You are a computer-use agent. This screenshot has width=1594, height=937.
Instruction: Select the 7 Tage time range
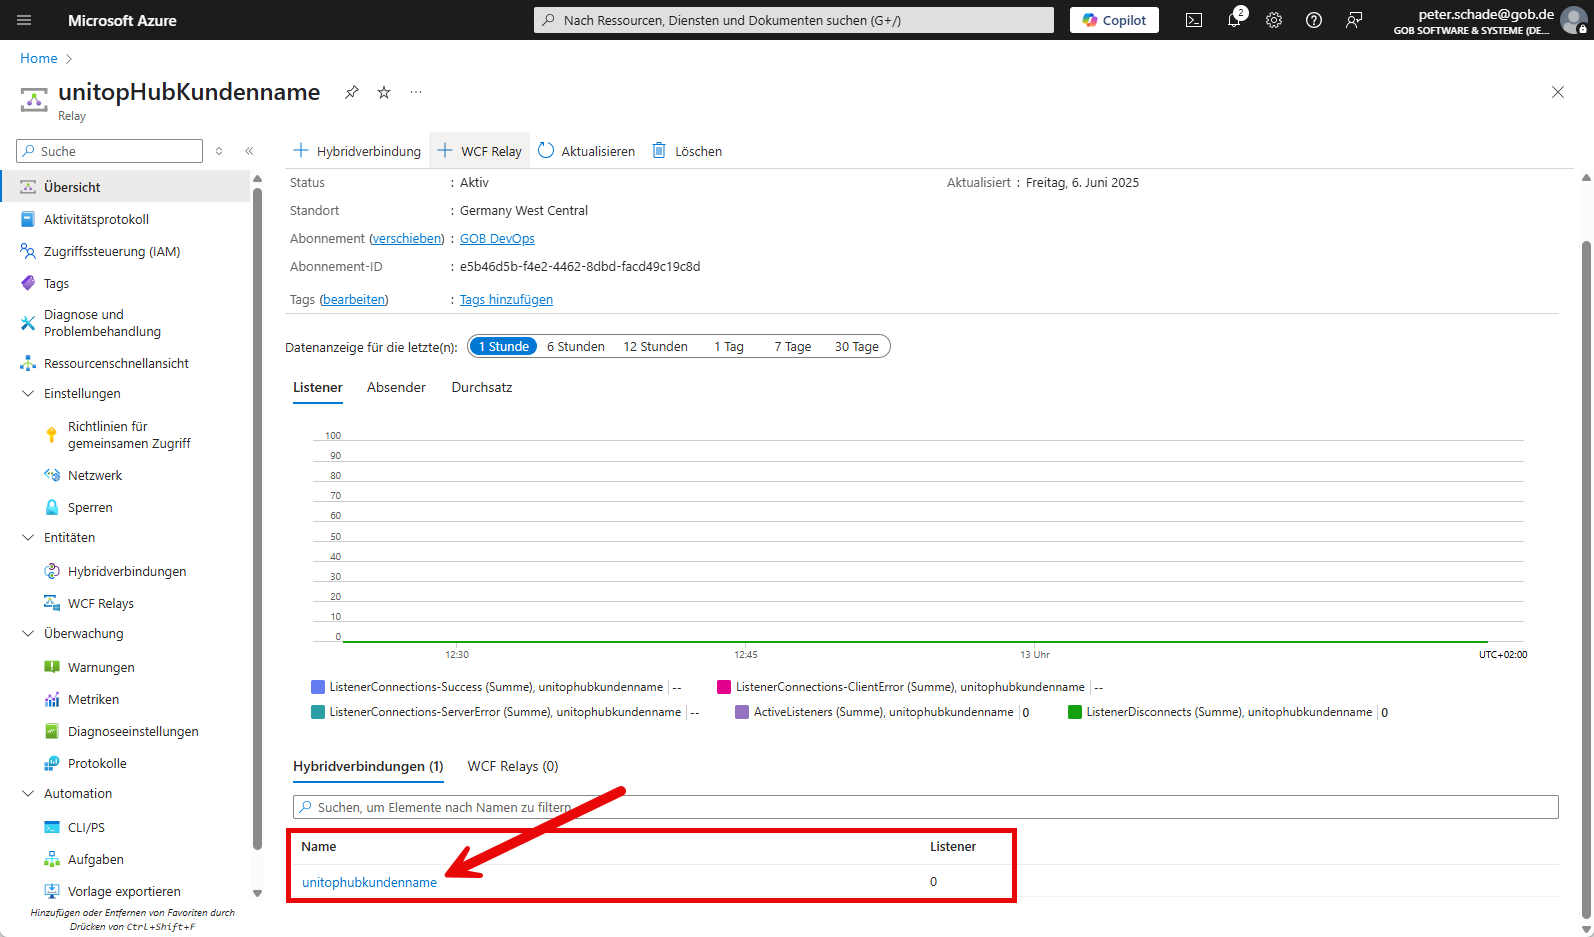pyautogui.click(x=792, y=347)
